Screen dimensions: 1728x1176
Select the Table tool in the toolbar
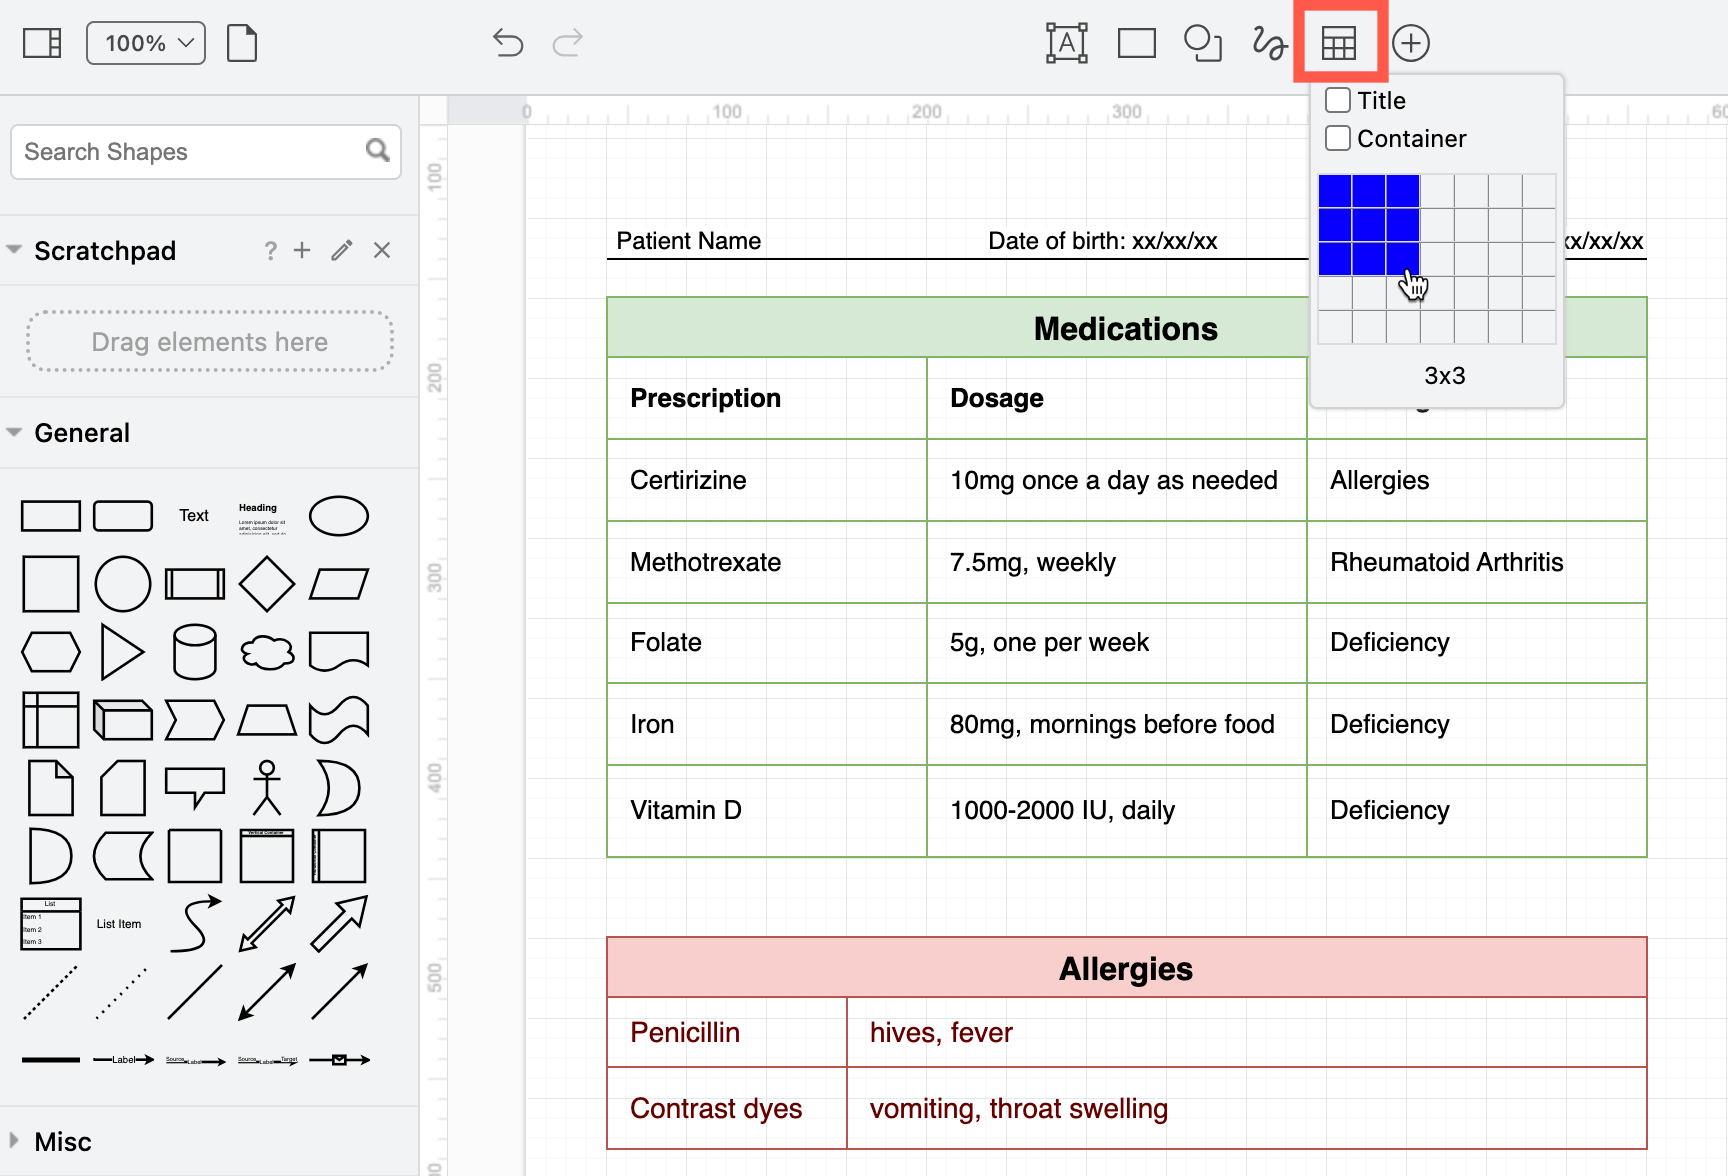1340,42
